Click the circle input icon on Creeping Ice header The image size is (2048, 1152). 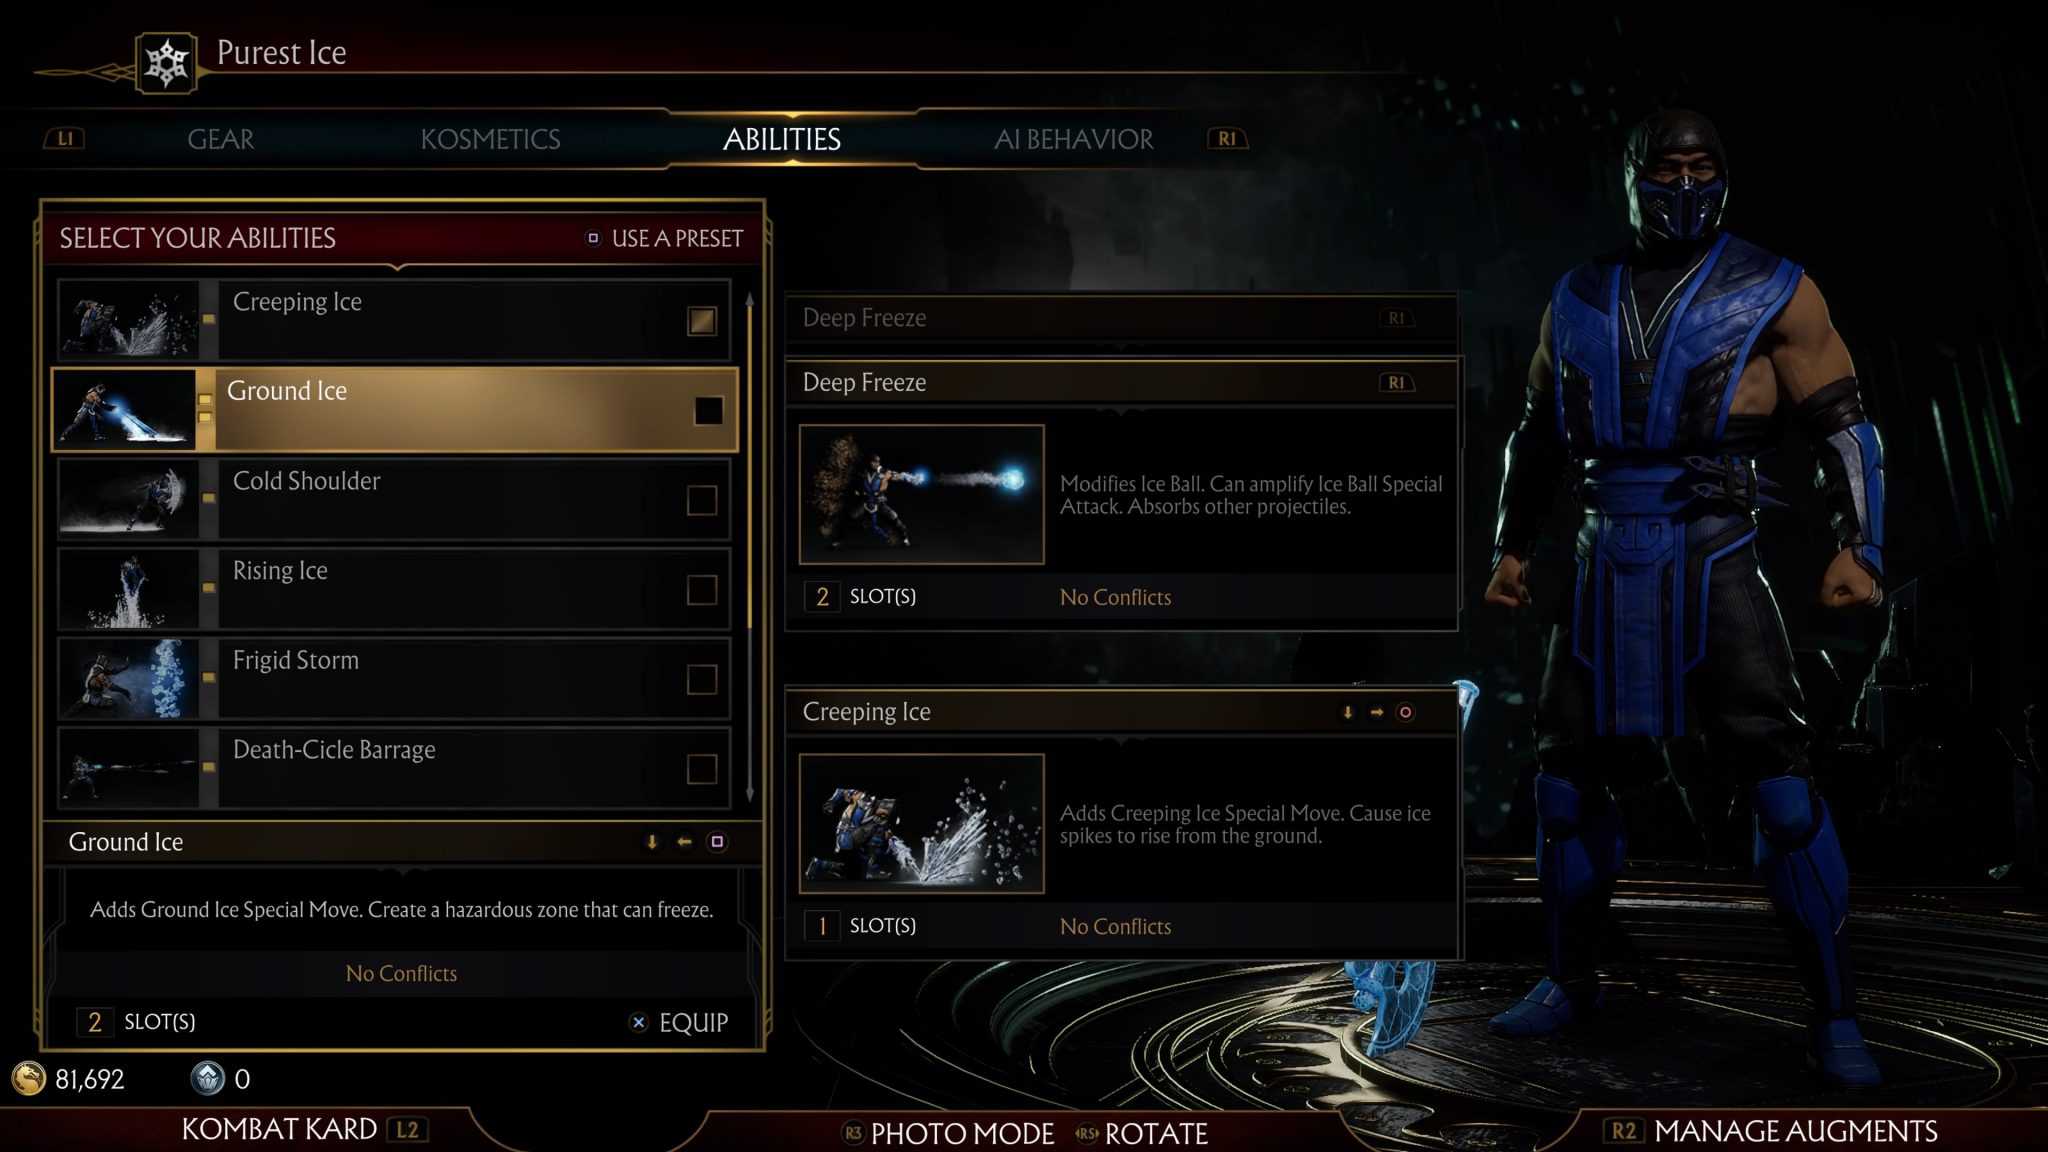[1405, 712]
